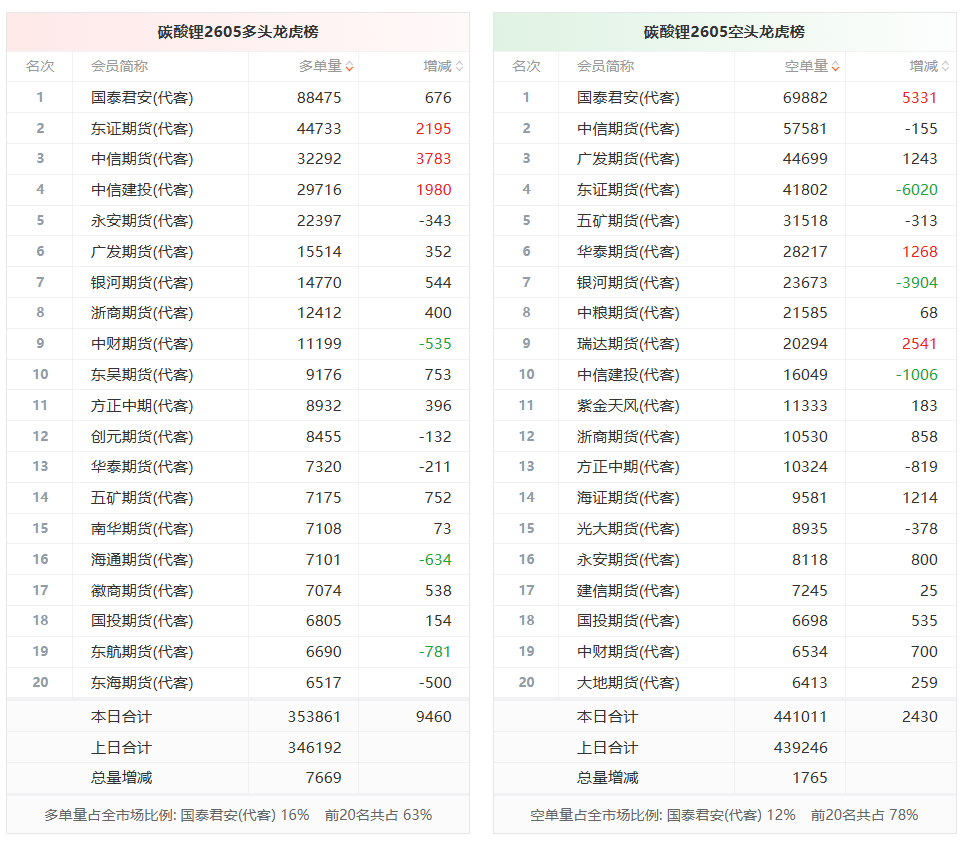Select 广发期货(代客) in short table

point(628,159)
